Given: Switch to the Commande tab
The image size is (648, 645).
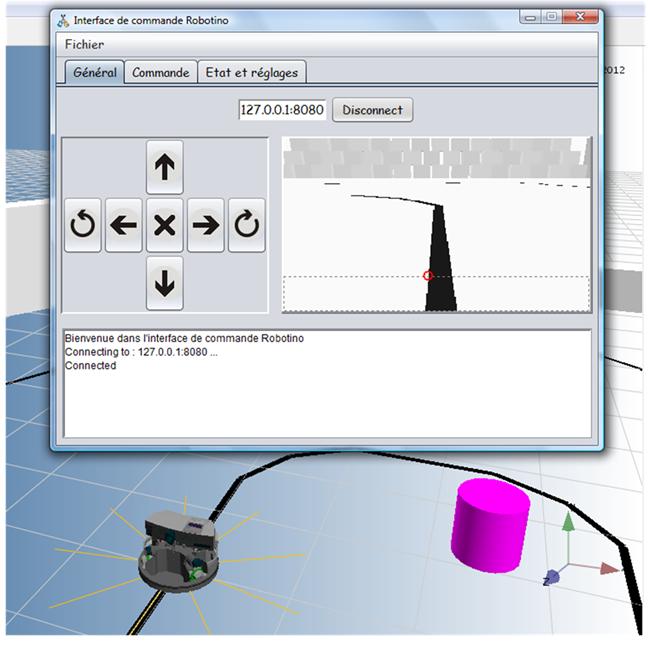Looking at the screenshot, I should coord(160,72).
